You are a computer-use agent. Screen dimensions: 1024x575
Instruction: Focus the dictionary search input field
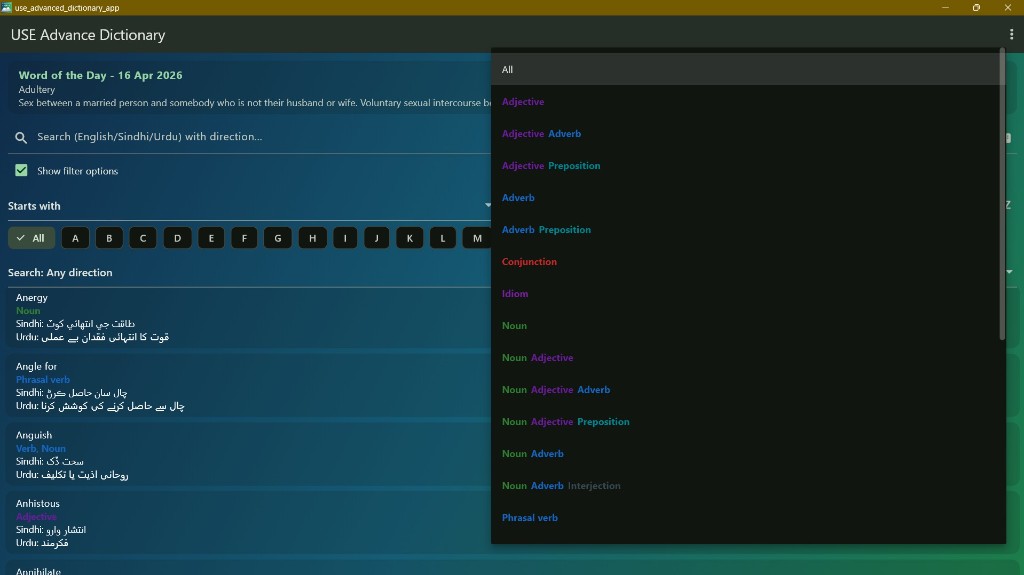(261, 137)
